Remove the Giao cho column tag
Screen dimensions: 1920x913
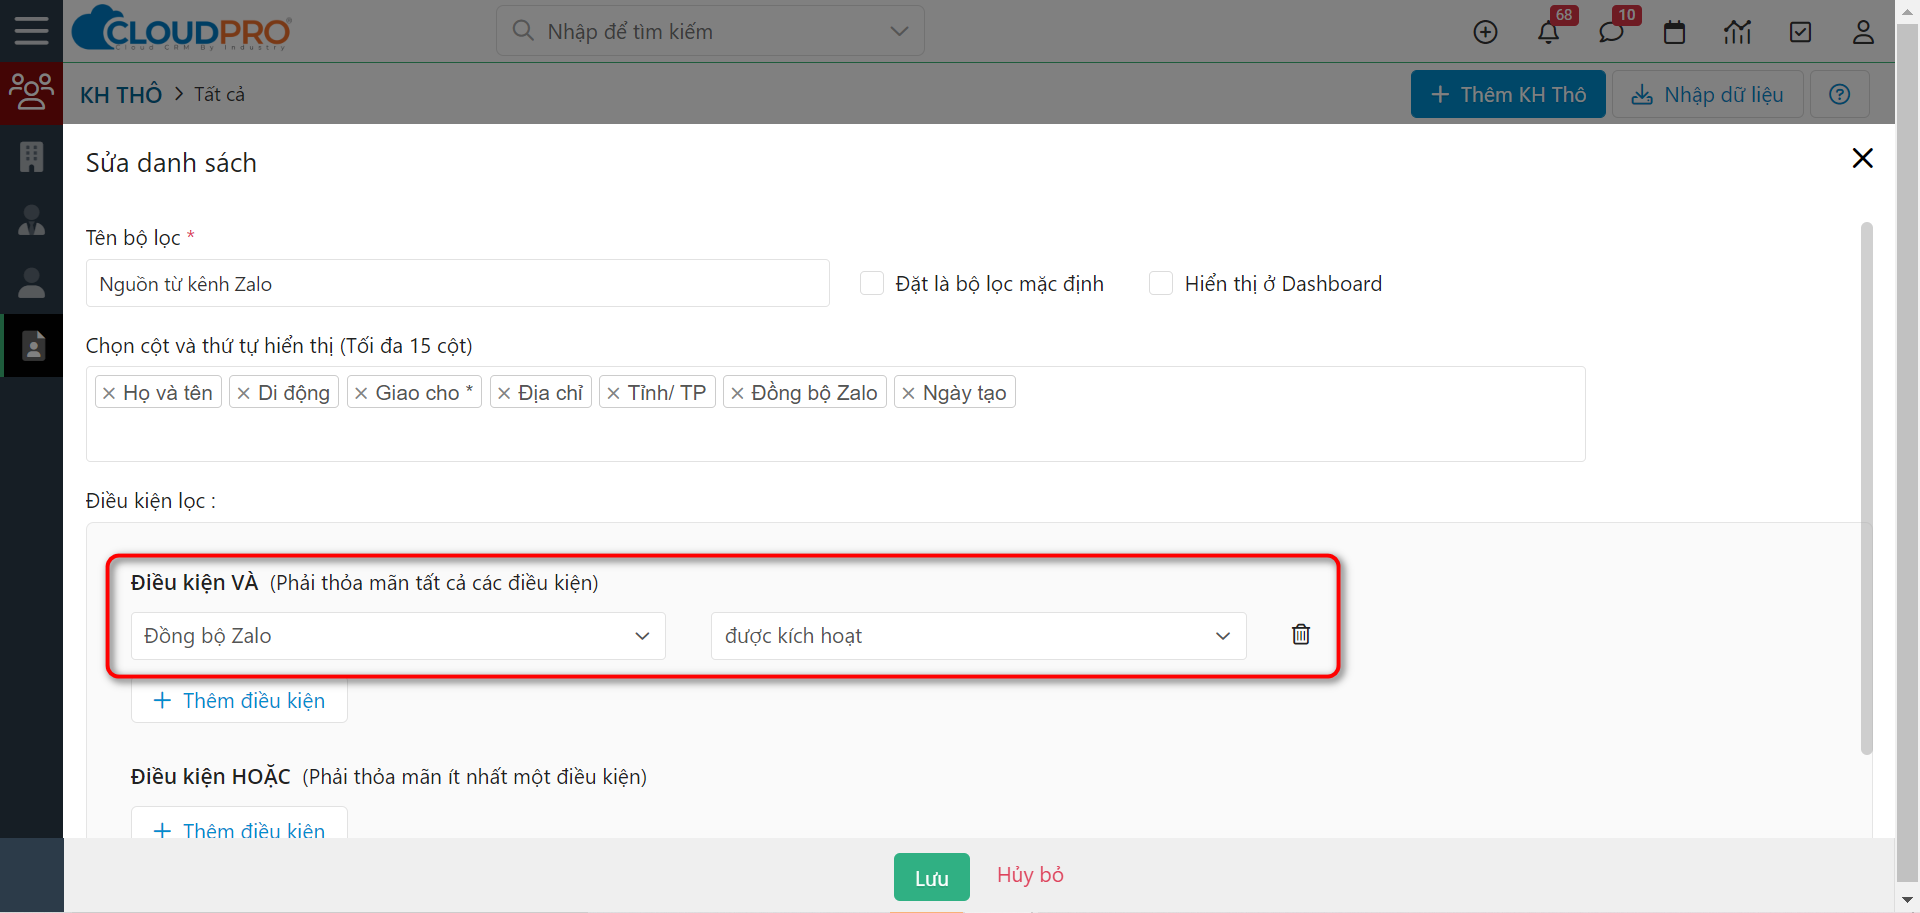tap(361, 393)
